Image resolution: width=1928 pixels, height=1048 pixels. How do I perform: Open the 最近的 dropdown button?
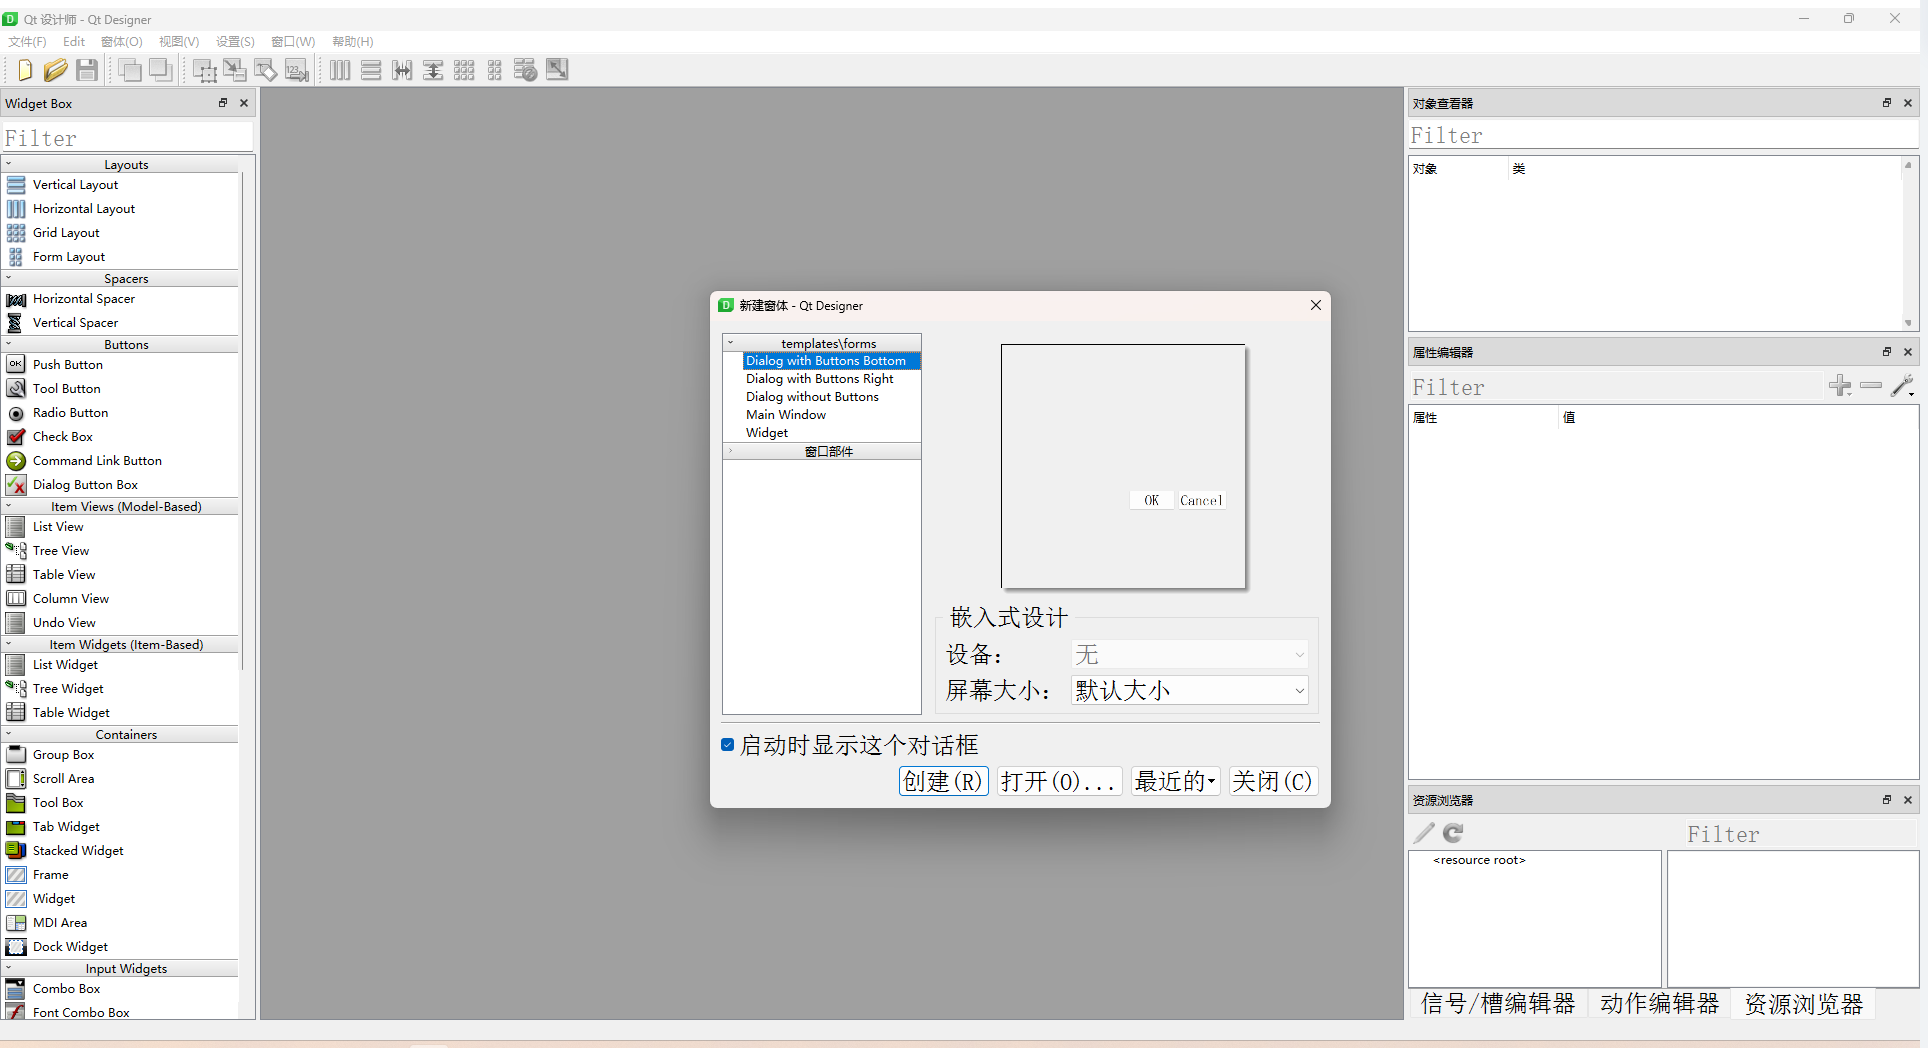1175,781
